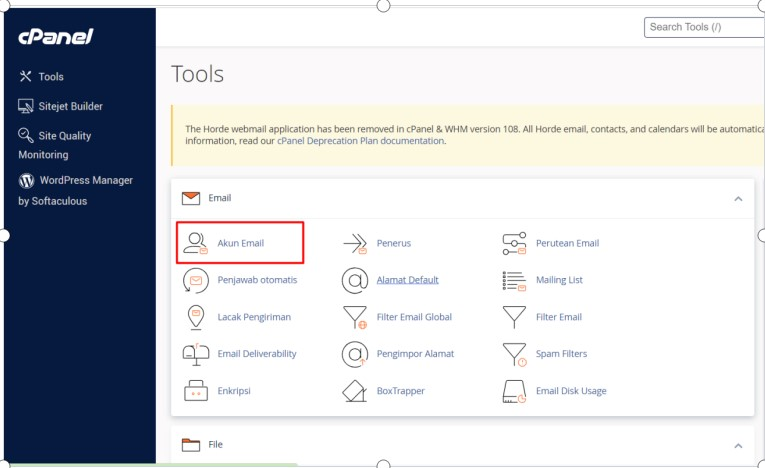Open Tools icon in sidebar
The image size is (765, 468).
25,76
